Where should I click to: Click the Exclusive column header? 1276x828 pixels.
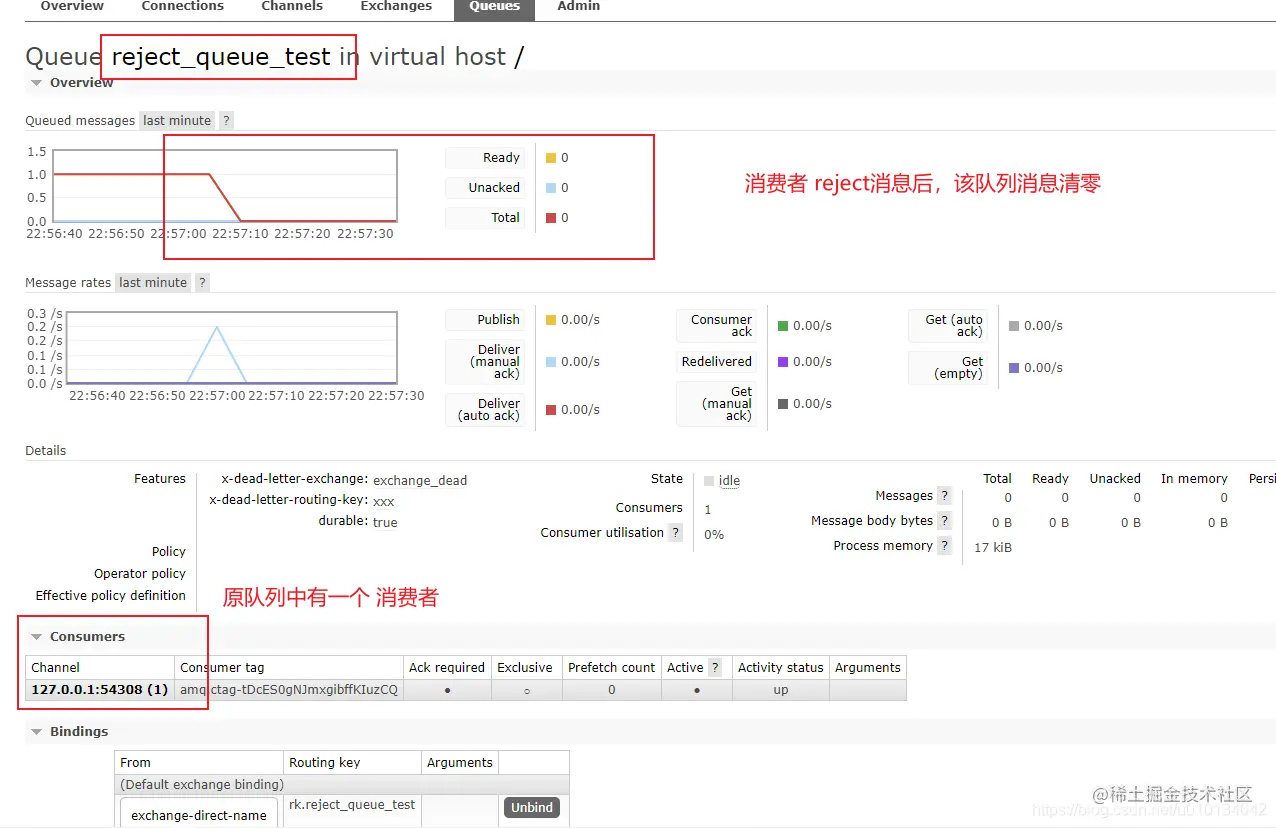pos(525,668)
